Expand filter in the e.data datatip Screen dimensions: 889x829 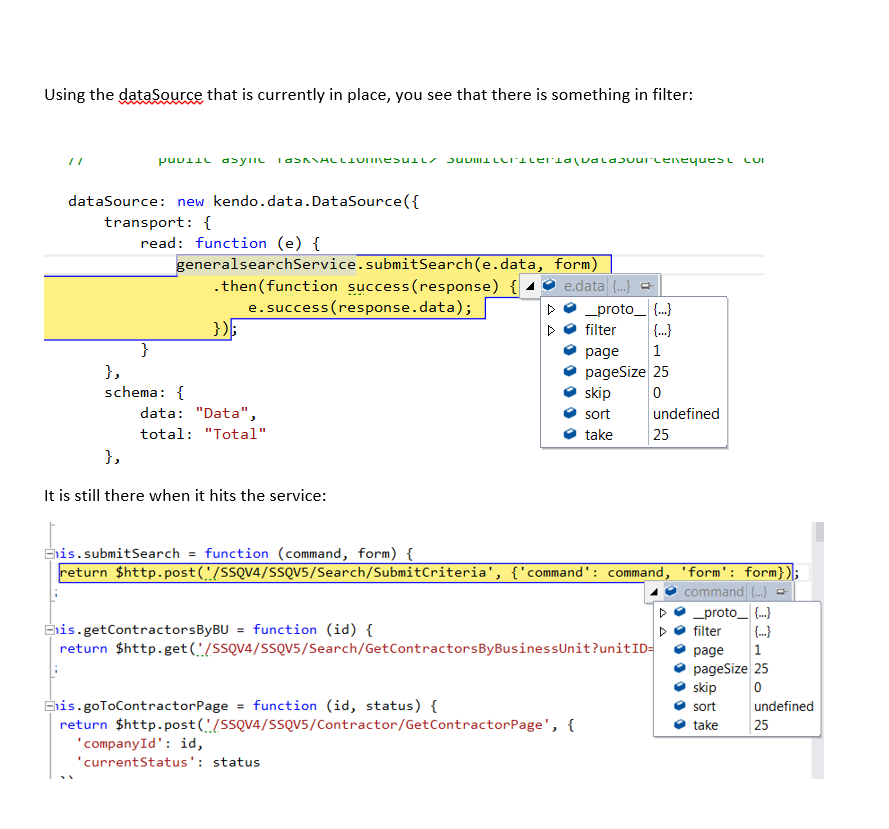pyautogui.click(x=551, y=331)
